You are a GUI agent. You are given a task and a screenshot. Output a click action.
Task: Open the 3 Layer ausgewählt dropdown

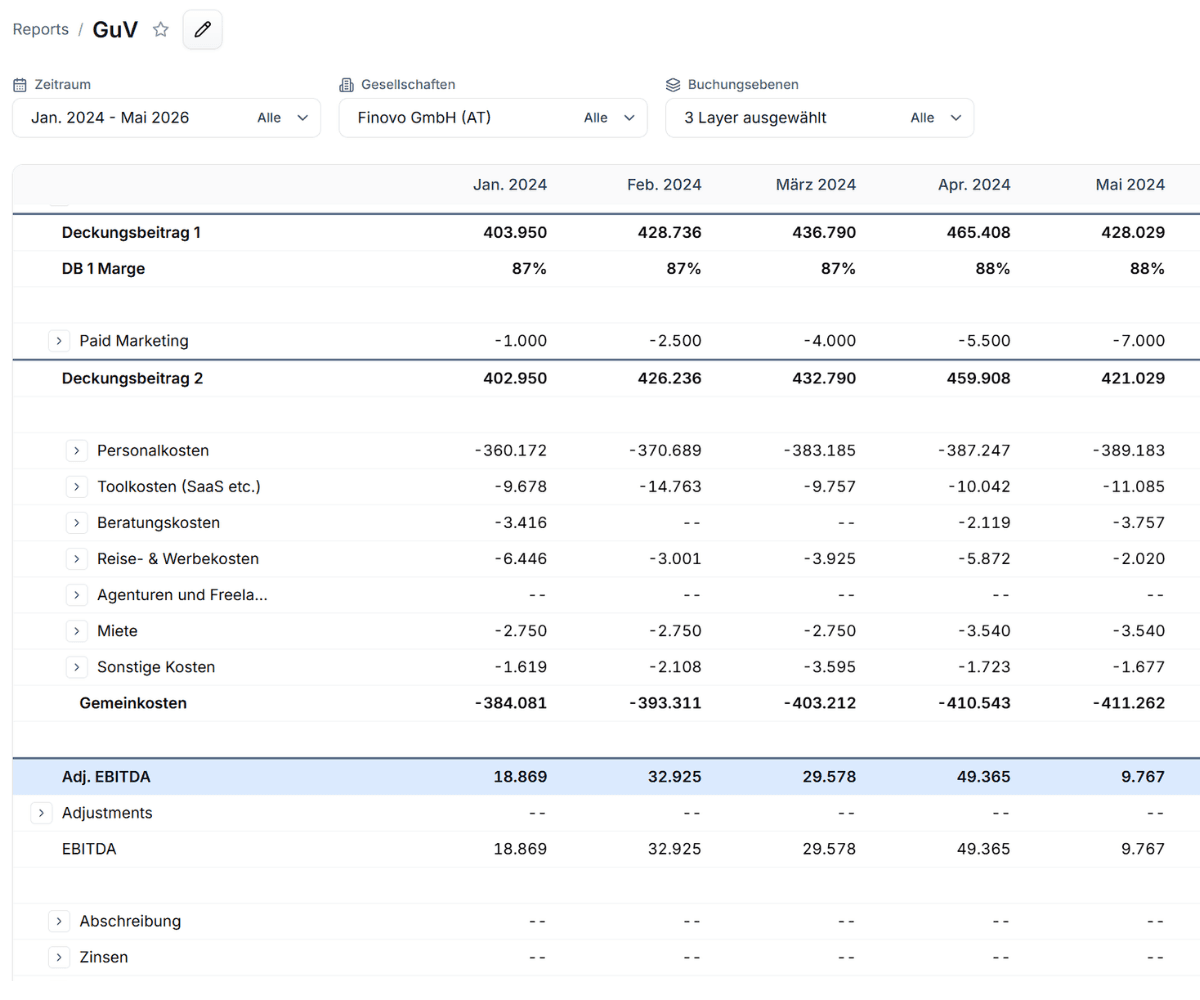(820, 118)
